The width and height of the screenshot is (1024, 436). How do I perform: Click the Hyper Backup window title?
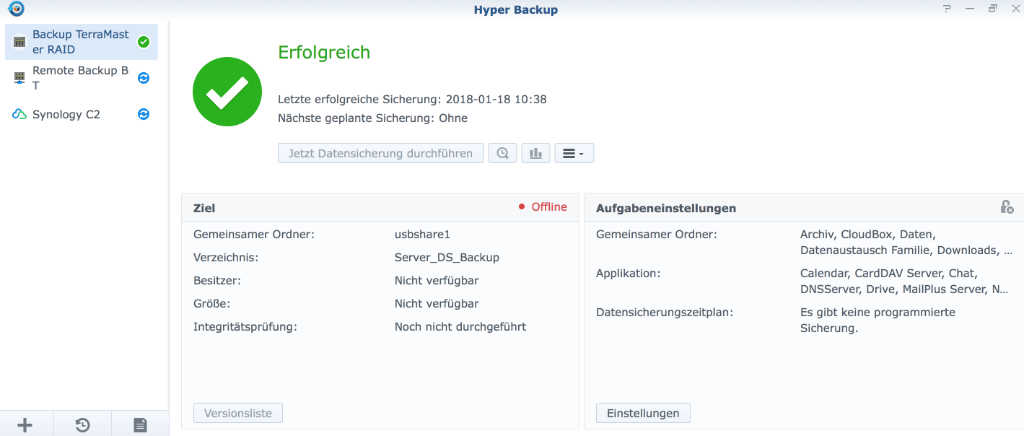click(x=516, y=10)
